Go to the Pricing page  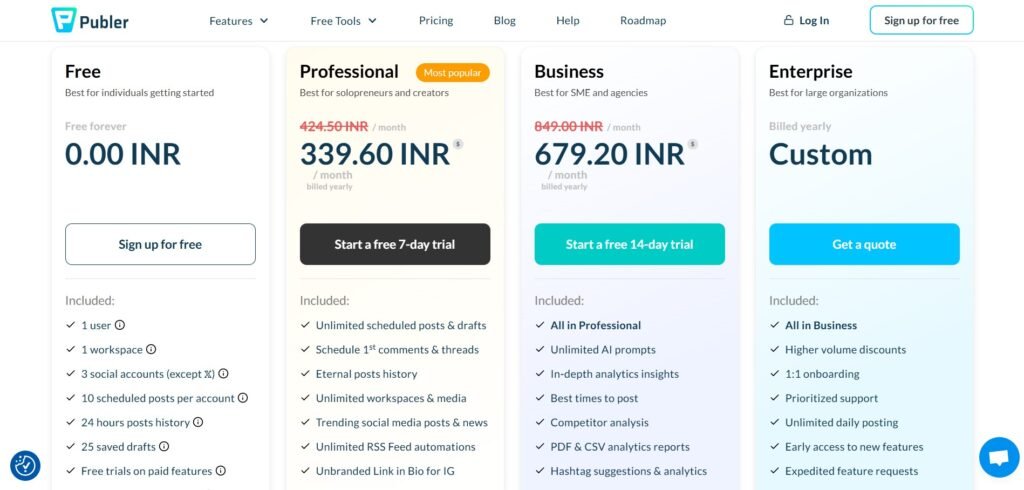pyautogui.click(x=436, y=20)
